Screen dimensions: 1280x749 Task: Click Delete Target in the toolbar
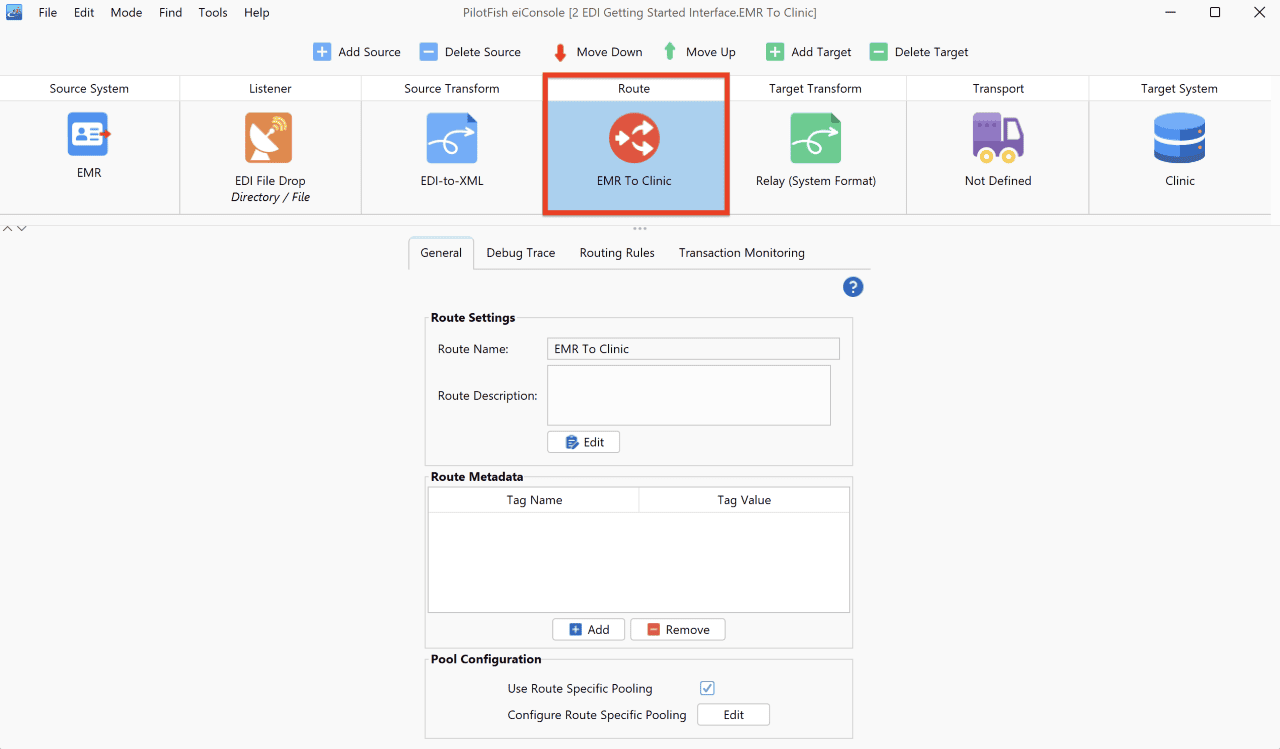pos(919,52)
